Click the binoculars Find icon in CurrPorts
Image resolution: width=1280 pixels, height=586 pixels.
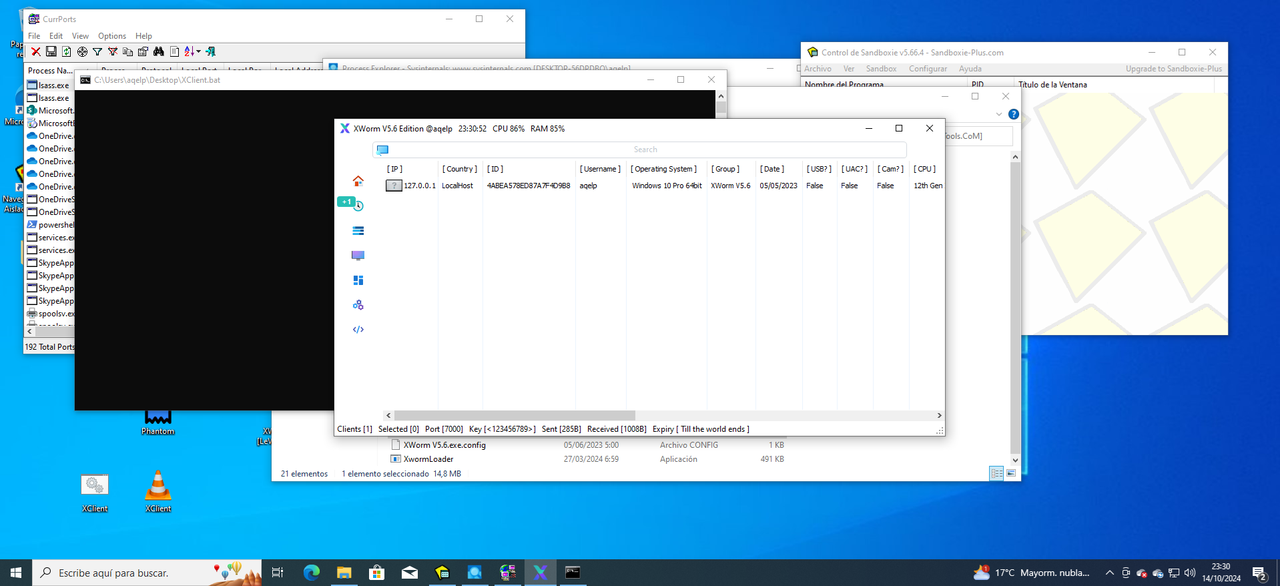[x=158, y=51]
